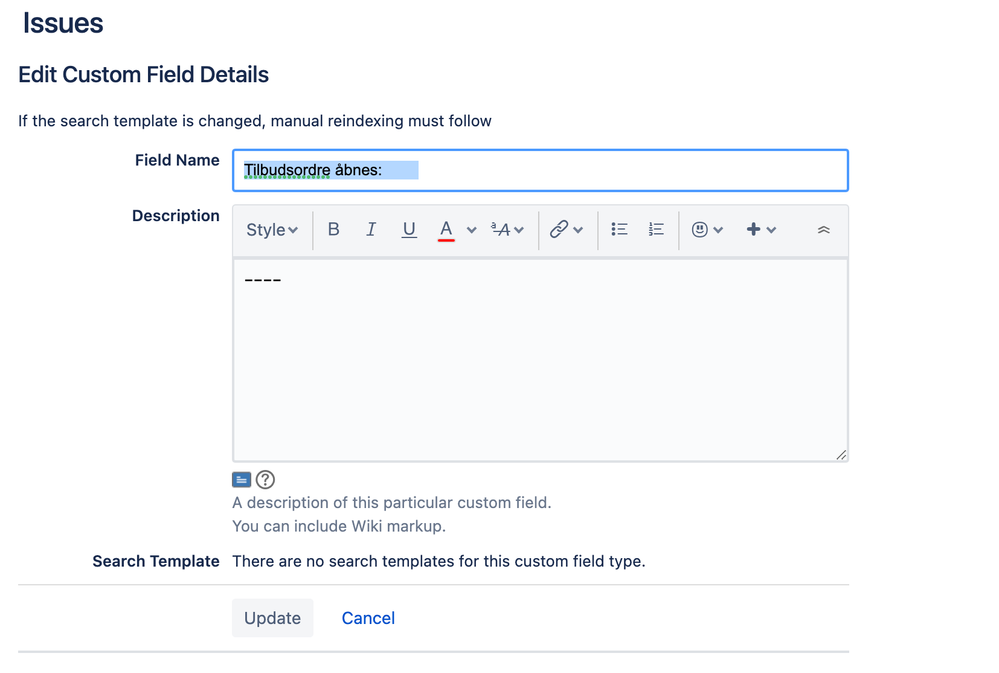This screenshot has height=673, width=999.
Task: Click the Cancel link
Action: (368, 618)
